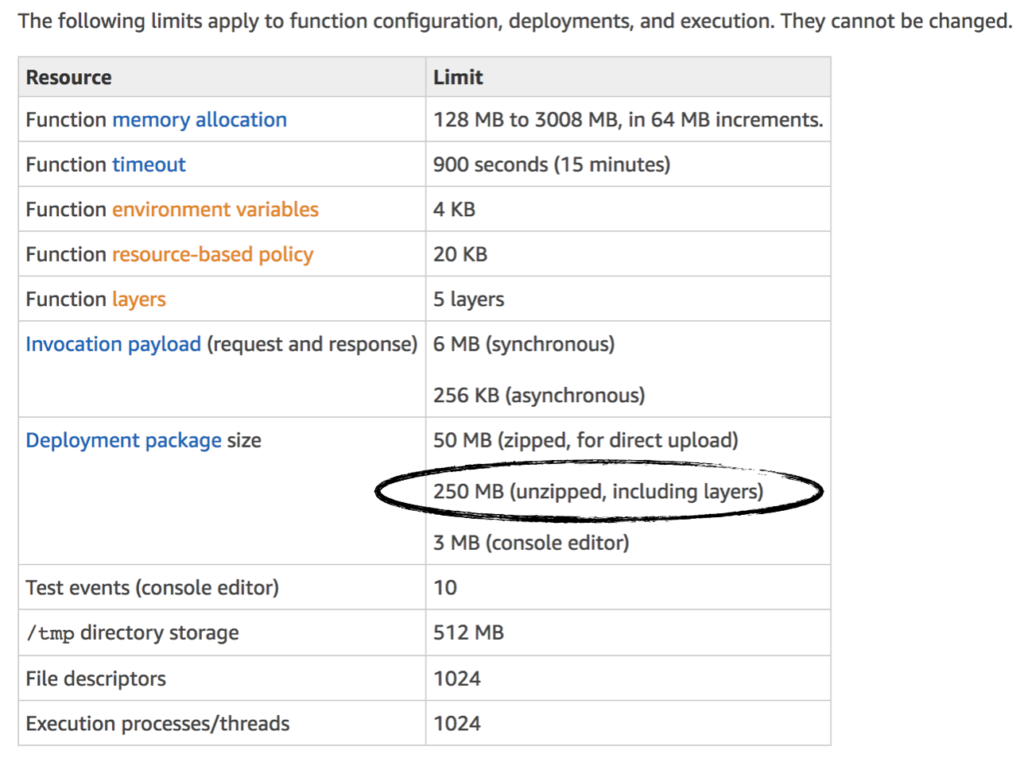Open the resource-based policy link
The image size is (1024, 758).
pos(213,255)
